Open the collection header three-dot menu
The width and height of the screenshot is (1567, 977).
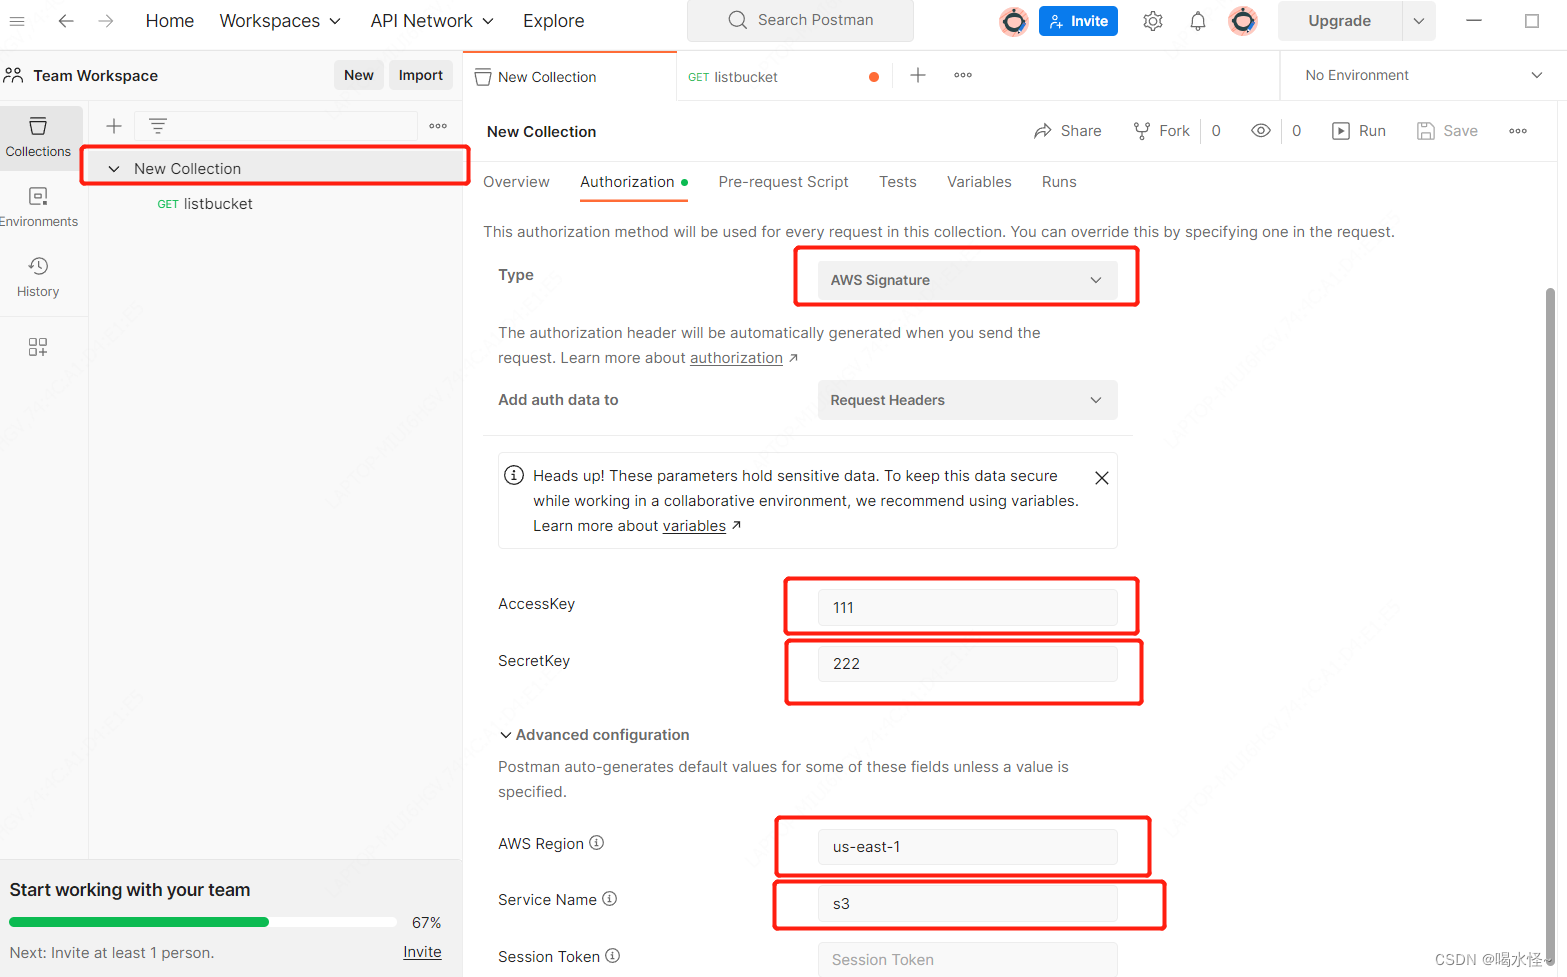(x=1518, y=131)
